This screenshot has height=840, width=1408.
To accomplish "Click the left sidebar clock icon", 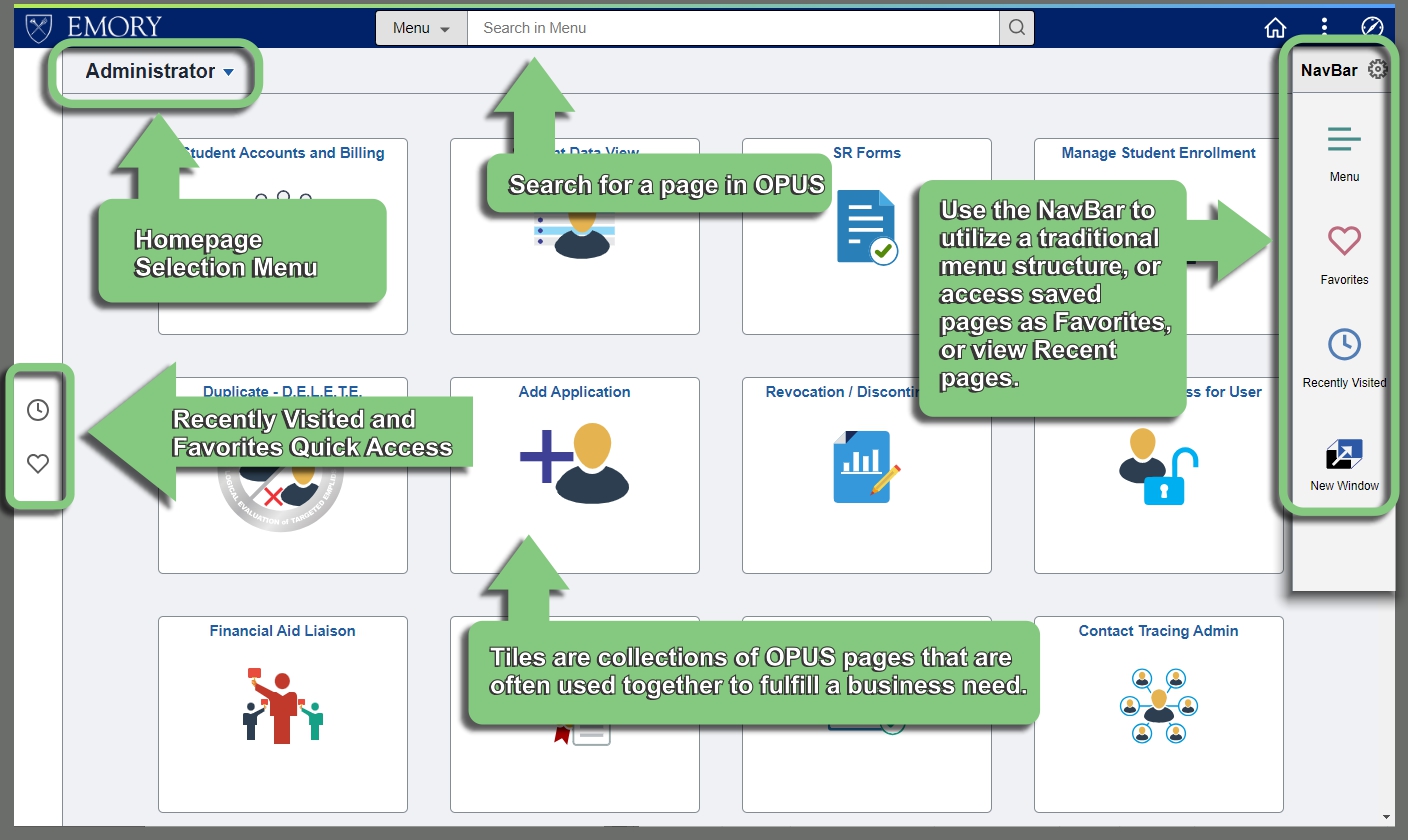I will [38, 410].
